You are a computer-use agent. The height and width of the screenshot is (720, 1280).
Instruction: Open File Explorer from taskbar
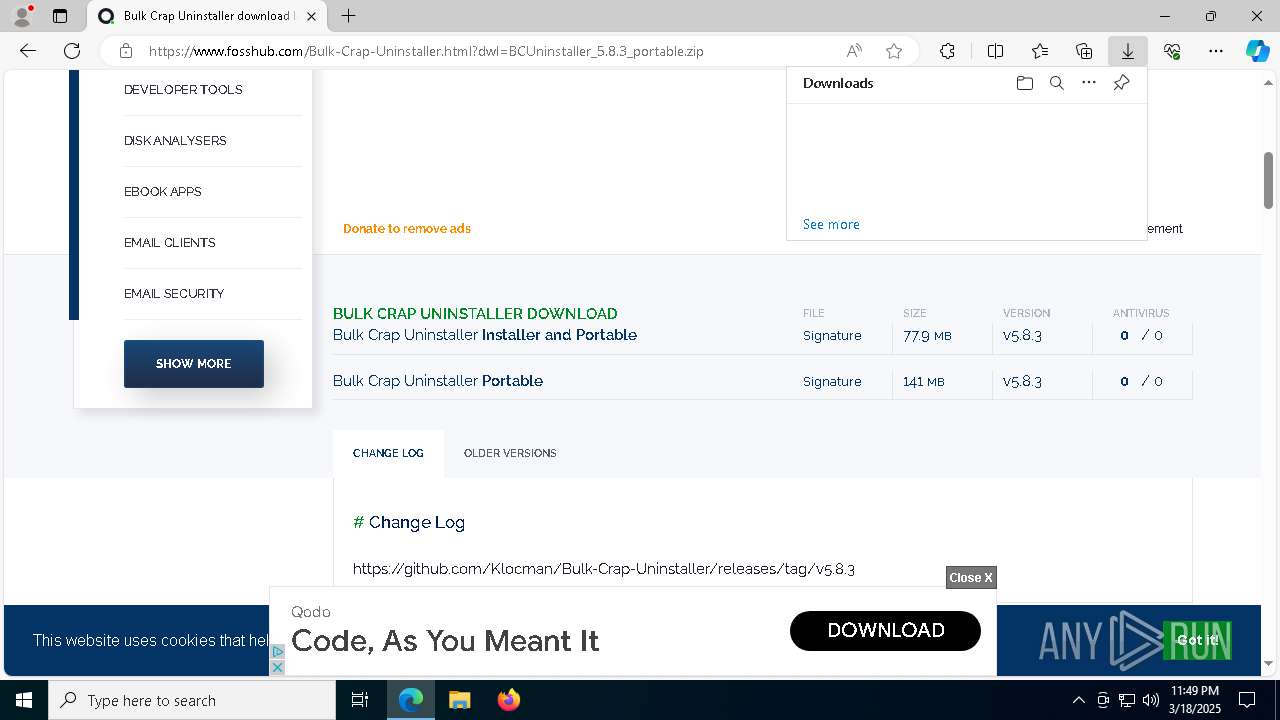[x=459, y=700]
